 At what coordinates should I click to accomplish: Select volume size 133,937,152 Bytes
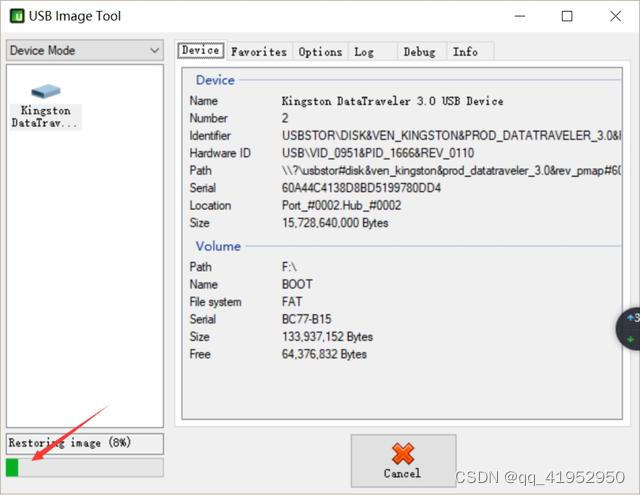(x=327, y=337)
